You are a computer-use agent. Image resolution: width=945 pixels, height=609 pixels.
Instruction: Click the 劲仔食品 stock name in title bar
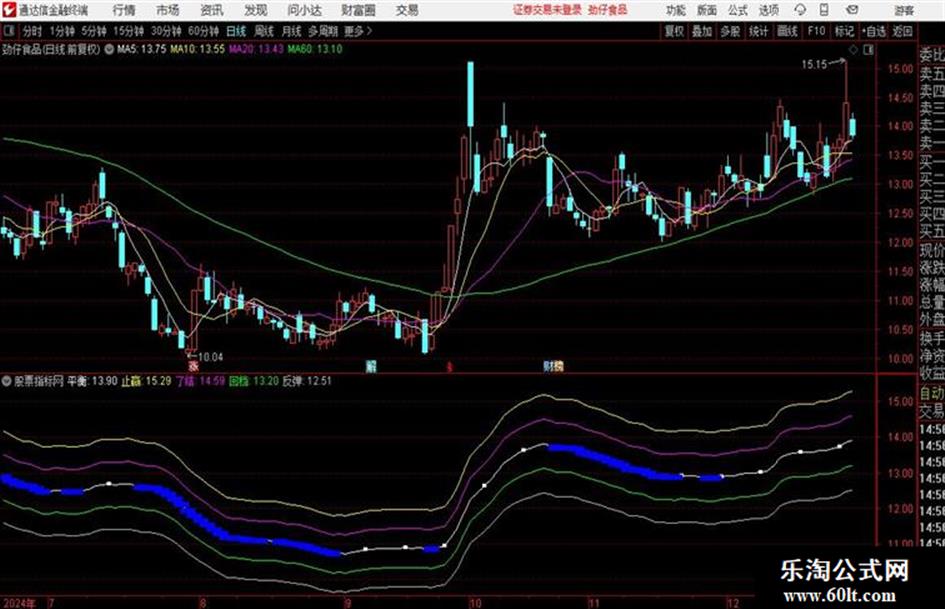608,10
